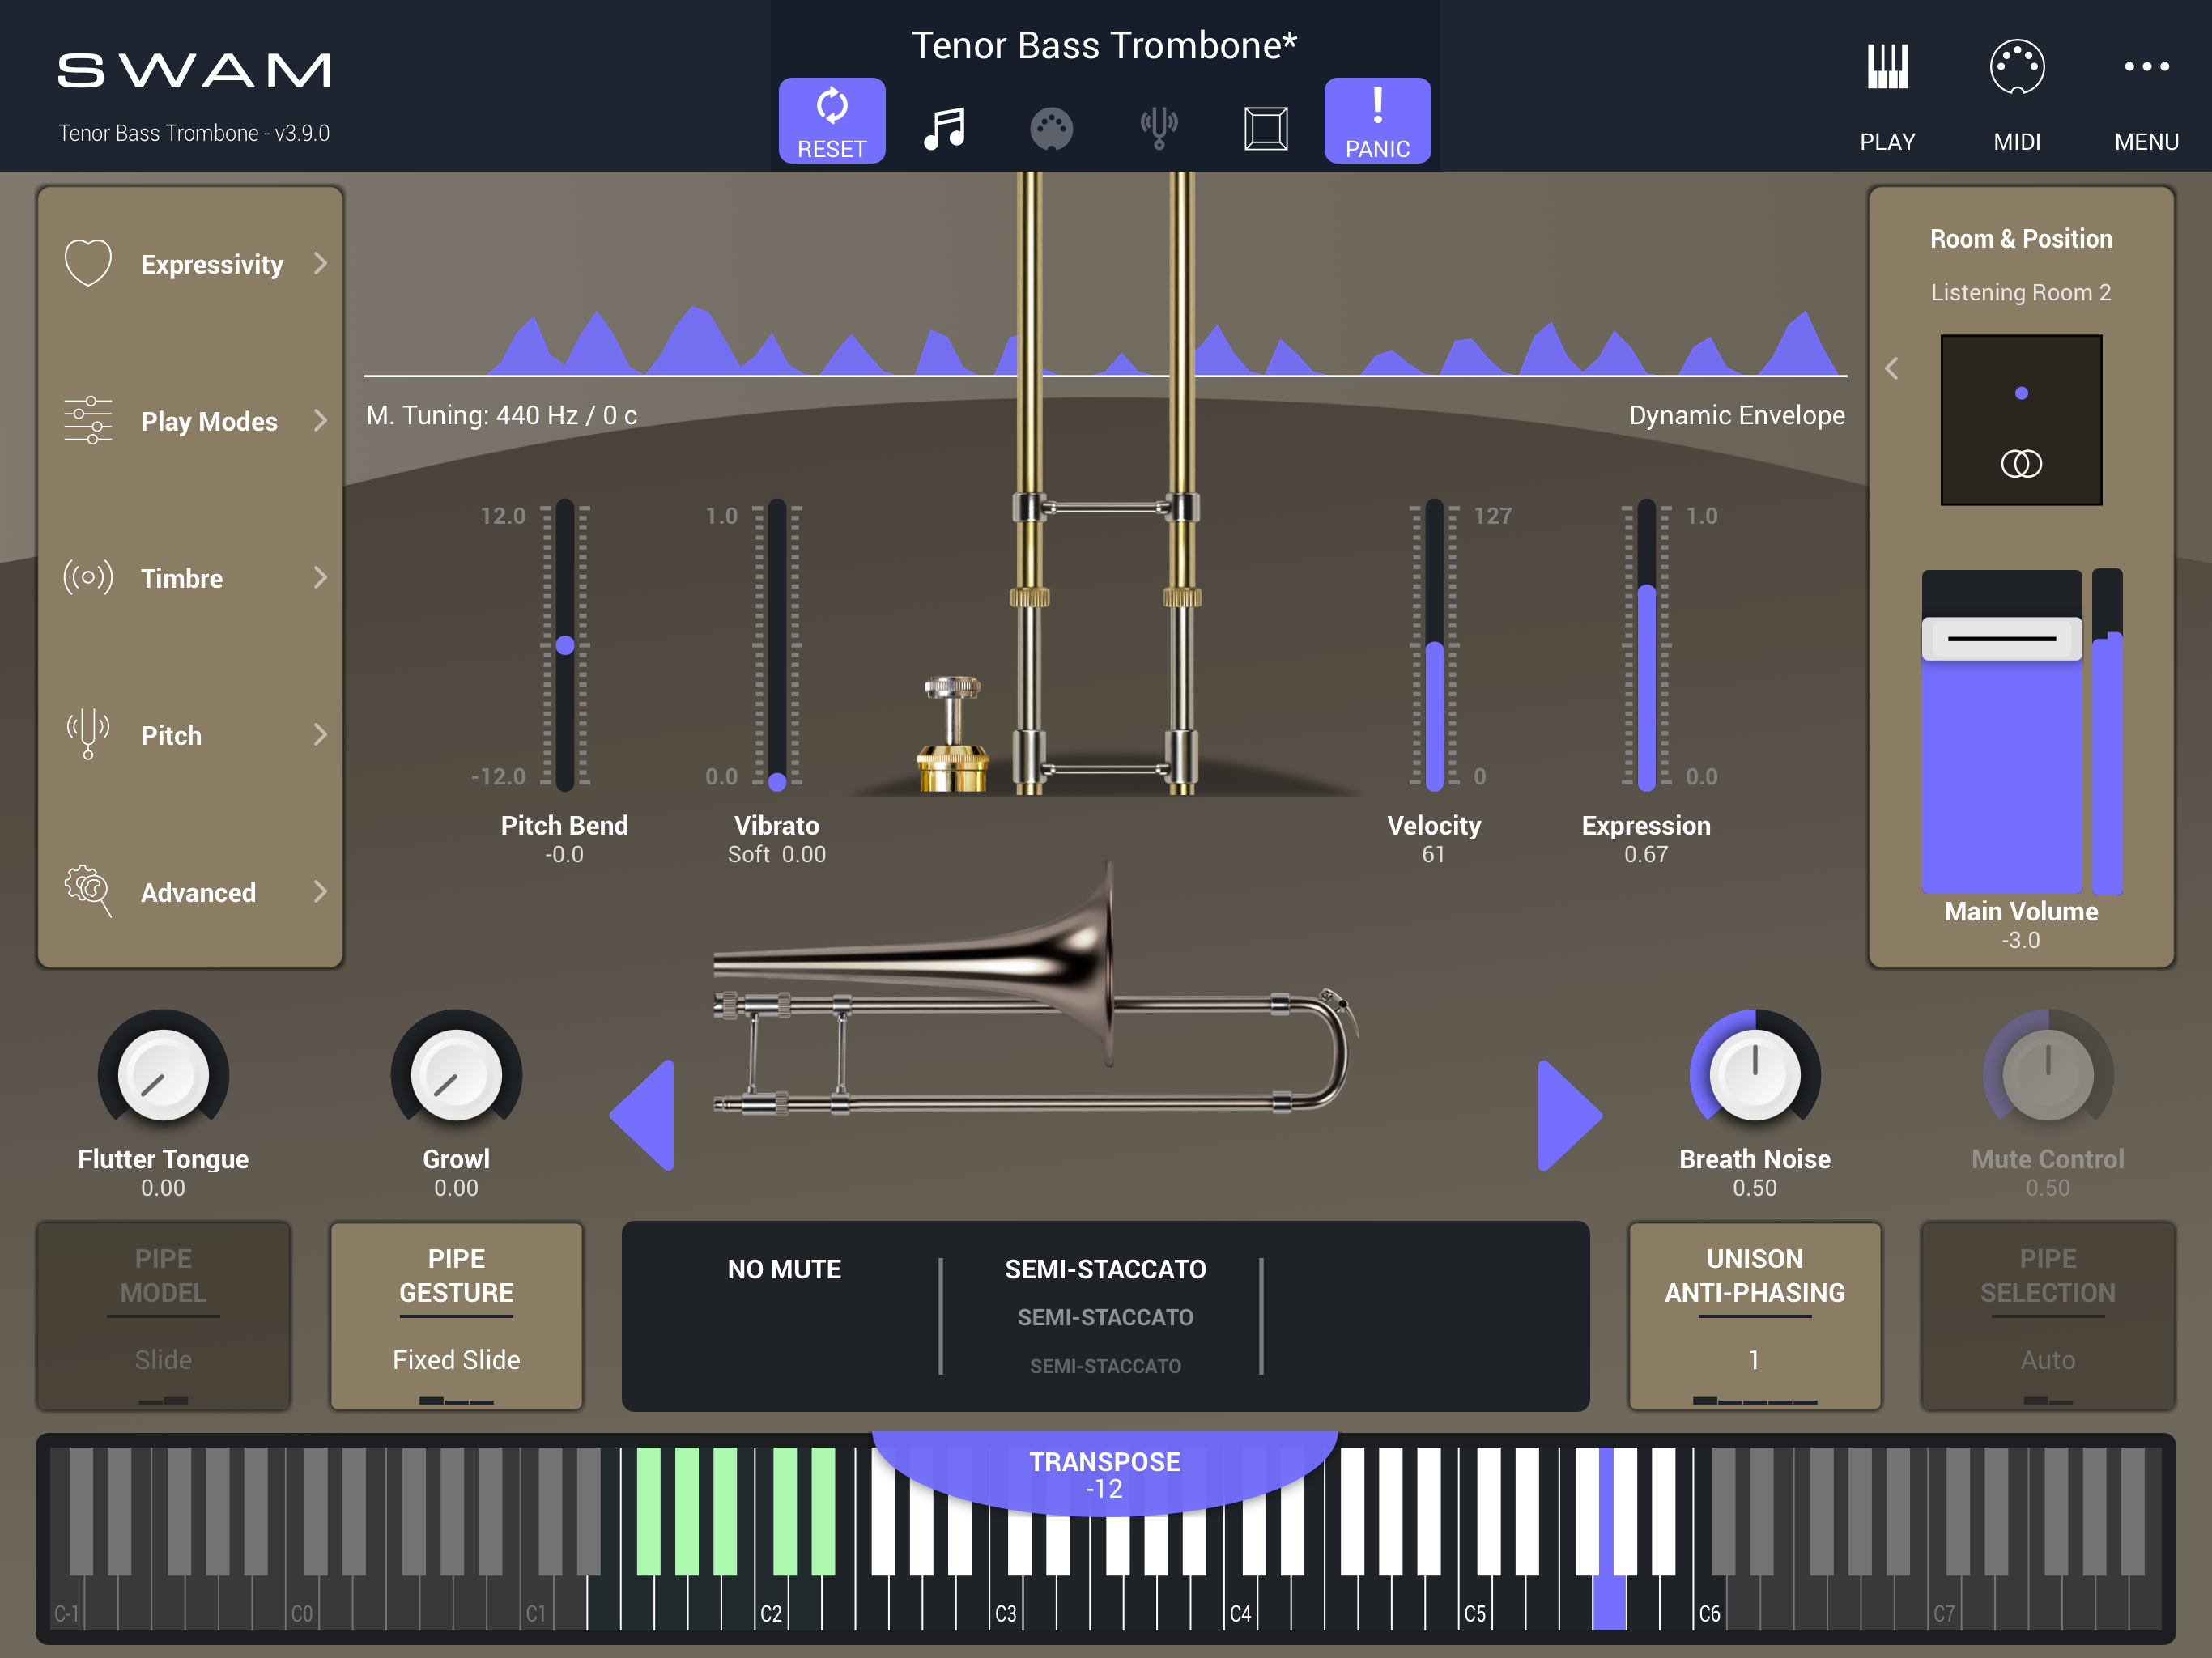Click the M. Tuning: 440 Hz / 0 c text
This screenshot has width=2212, height=1658.
(x=501, y=415)
